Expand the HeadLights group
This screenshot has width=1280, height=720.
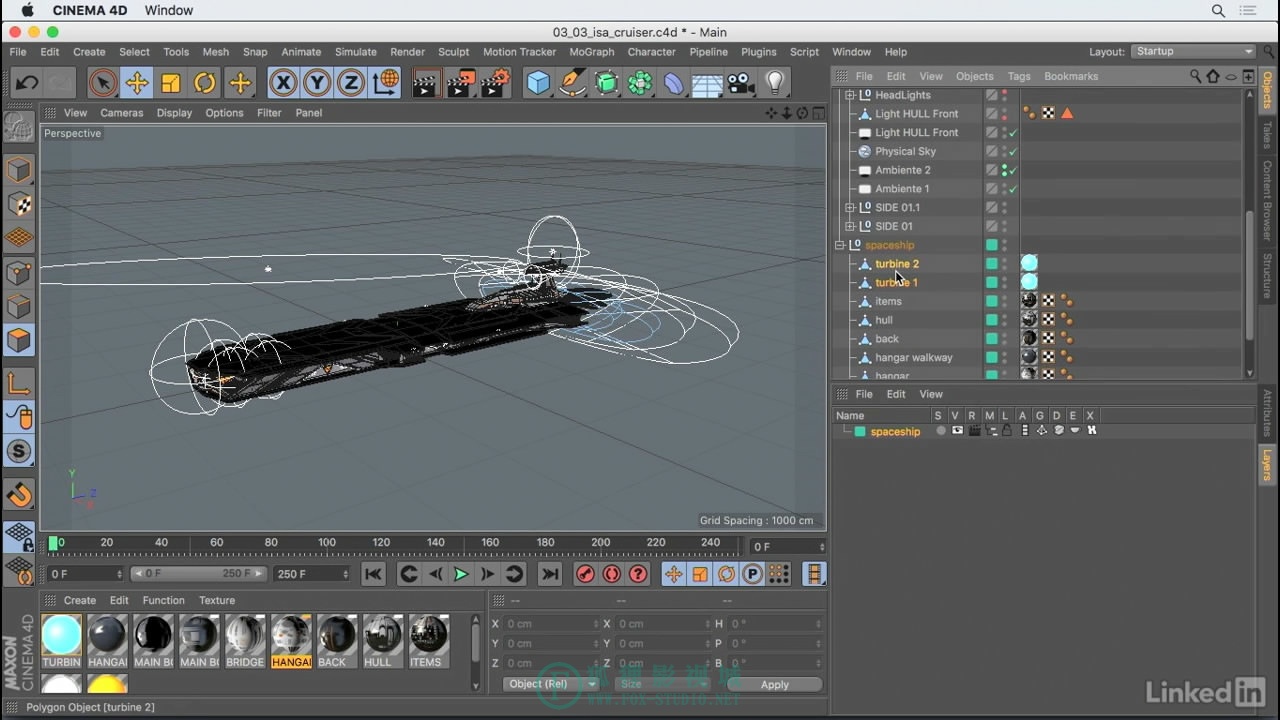tap(850, 95)
